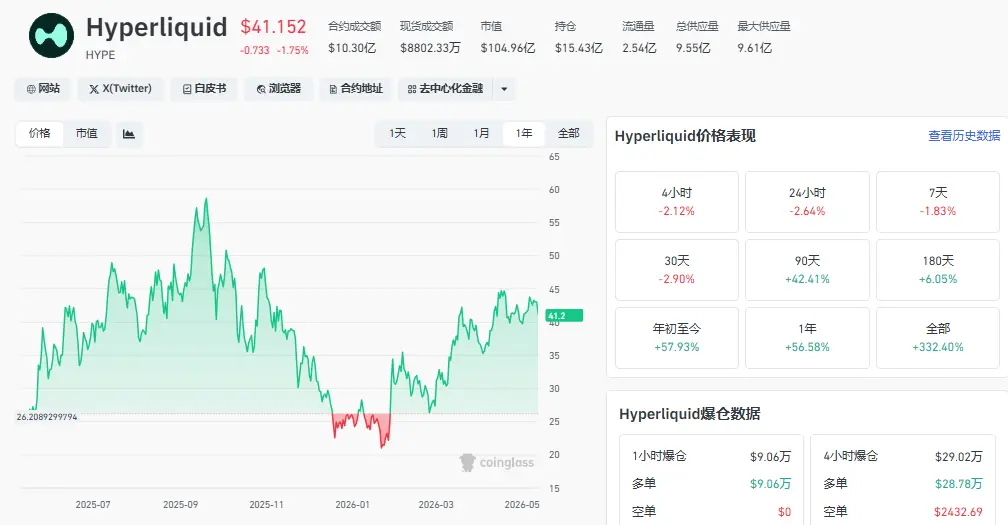Select the 1周 time range
This screenshot has height=525, width=1008.
click(x=440, y=134)
